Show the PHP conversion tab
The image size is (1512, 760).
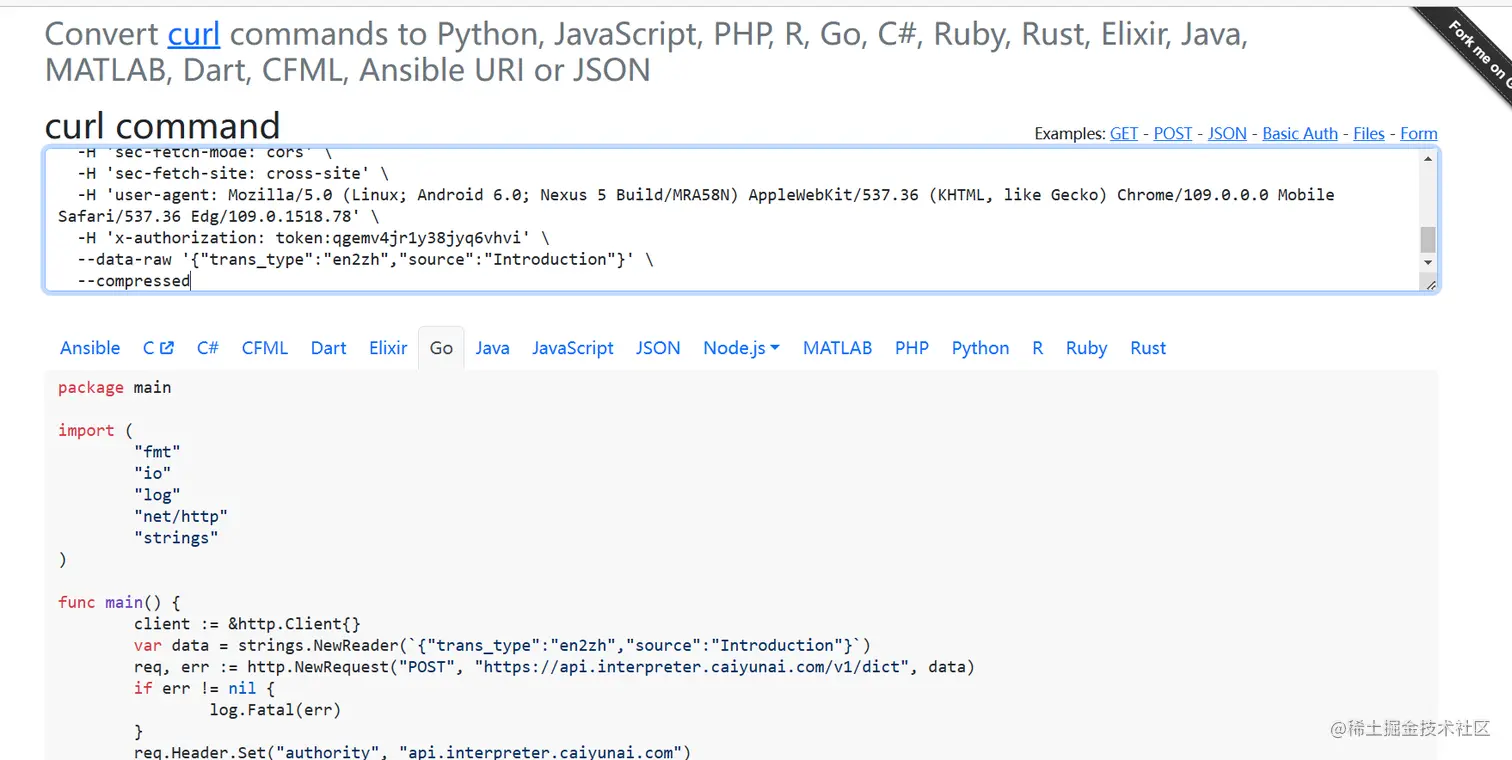(x=912, y=348)
